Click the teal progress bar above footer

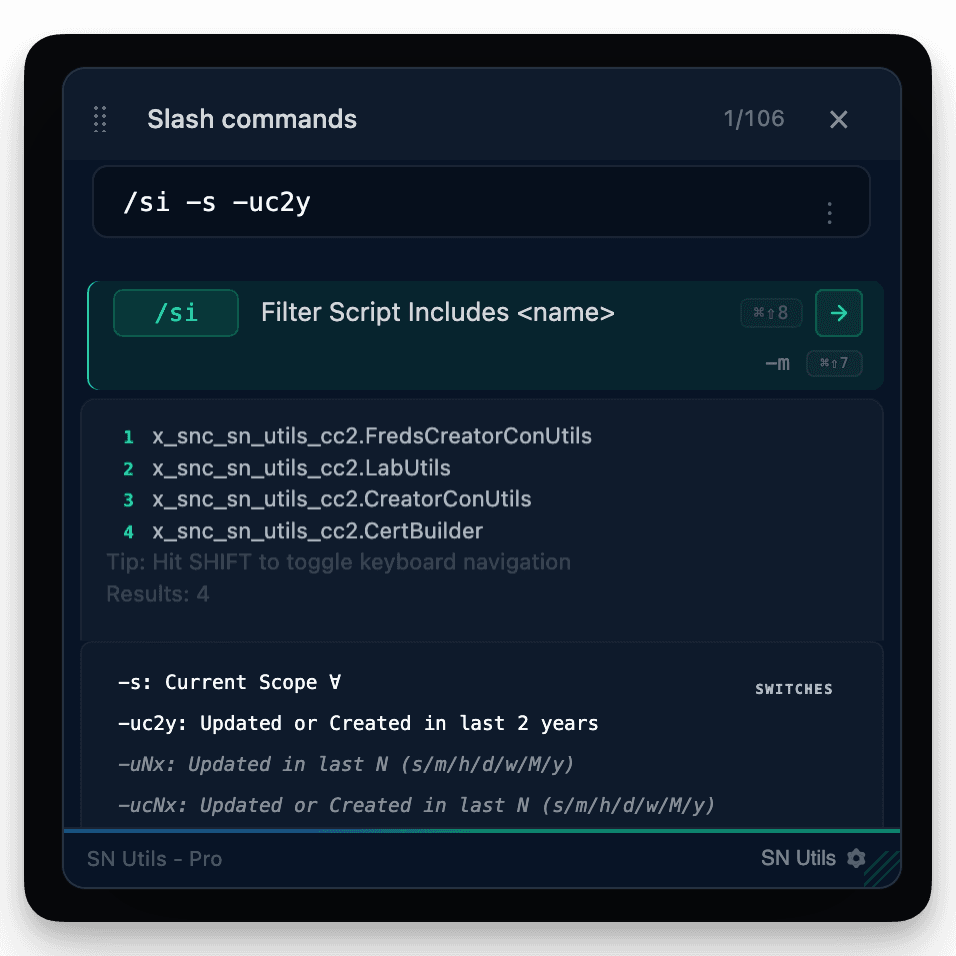tap(478, 831)
